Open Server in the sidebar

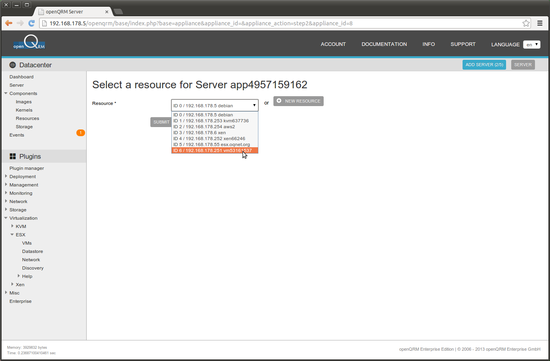16,85
